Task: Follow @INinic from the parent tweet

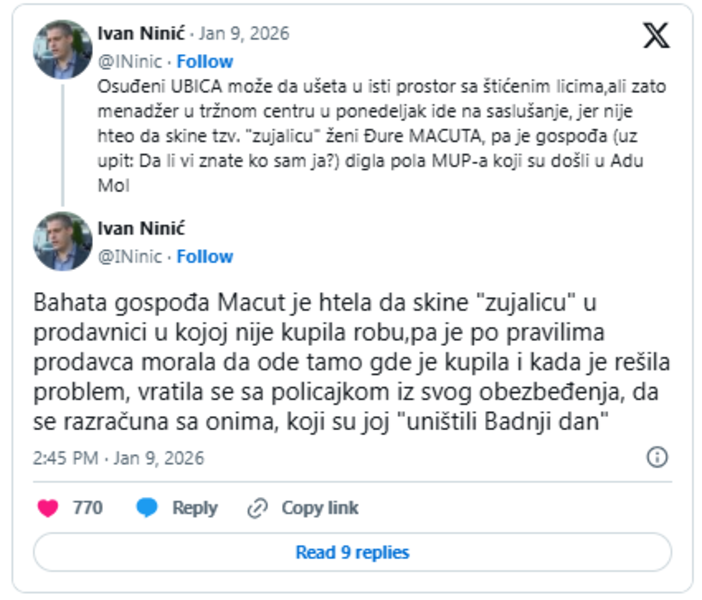Action: click(204, 61)
